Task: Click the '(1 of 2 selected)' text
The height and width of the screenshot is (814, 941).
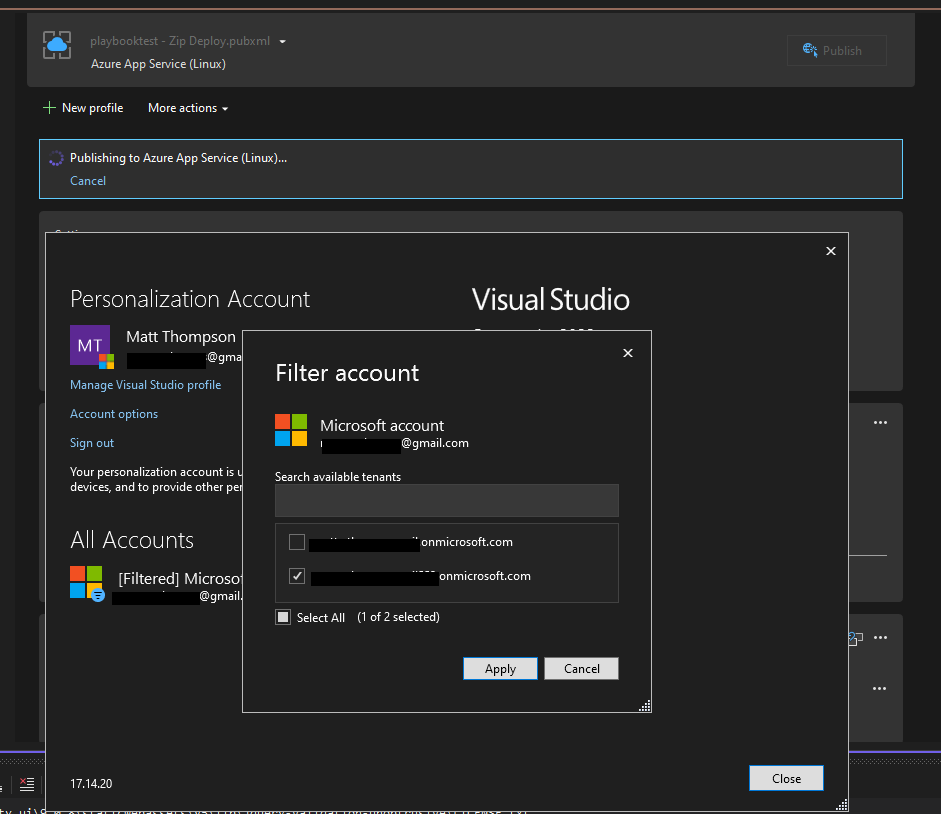Action: (398, 617)
